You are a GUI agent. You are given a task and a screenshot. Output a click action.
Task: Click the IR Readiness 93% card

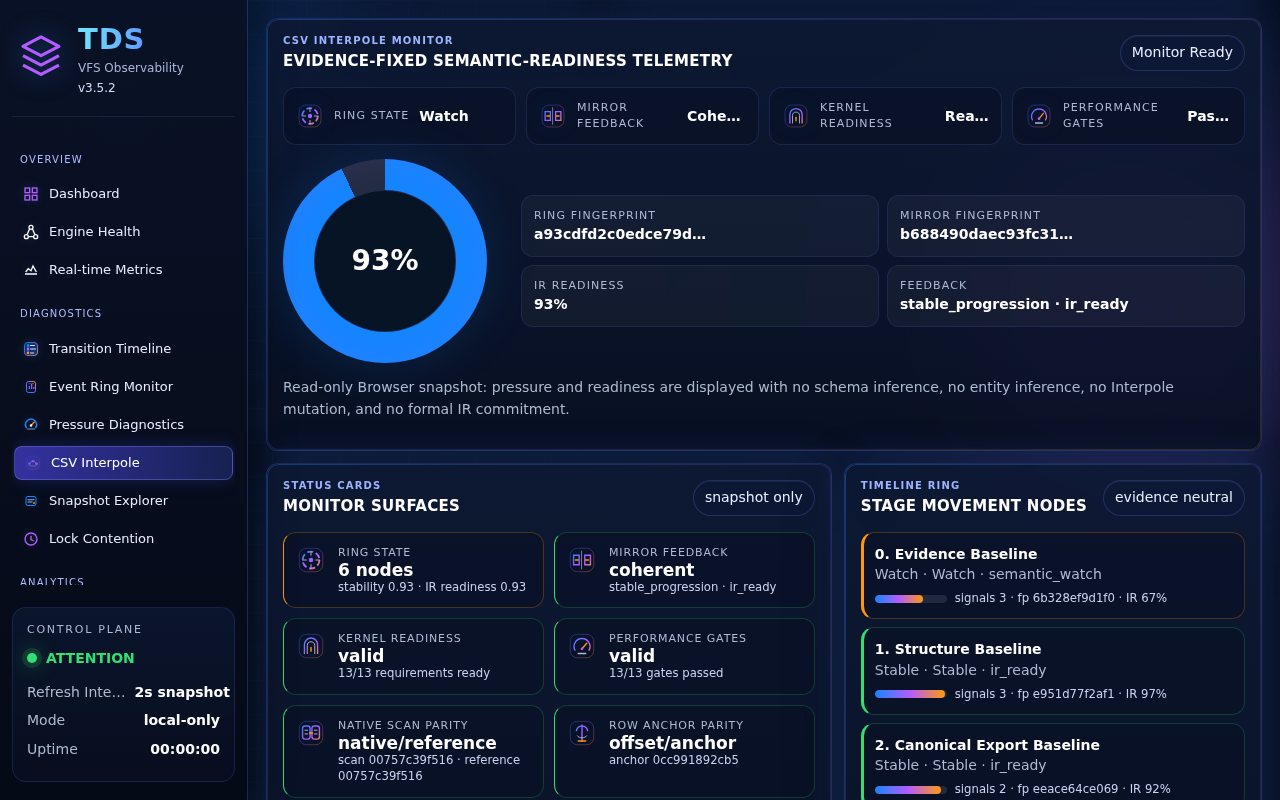pyautogui.click(x=700, y=296)
